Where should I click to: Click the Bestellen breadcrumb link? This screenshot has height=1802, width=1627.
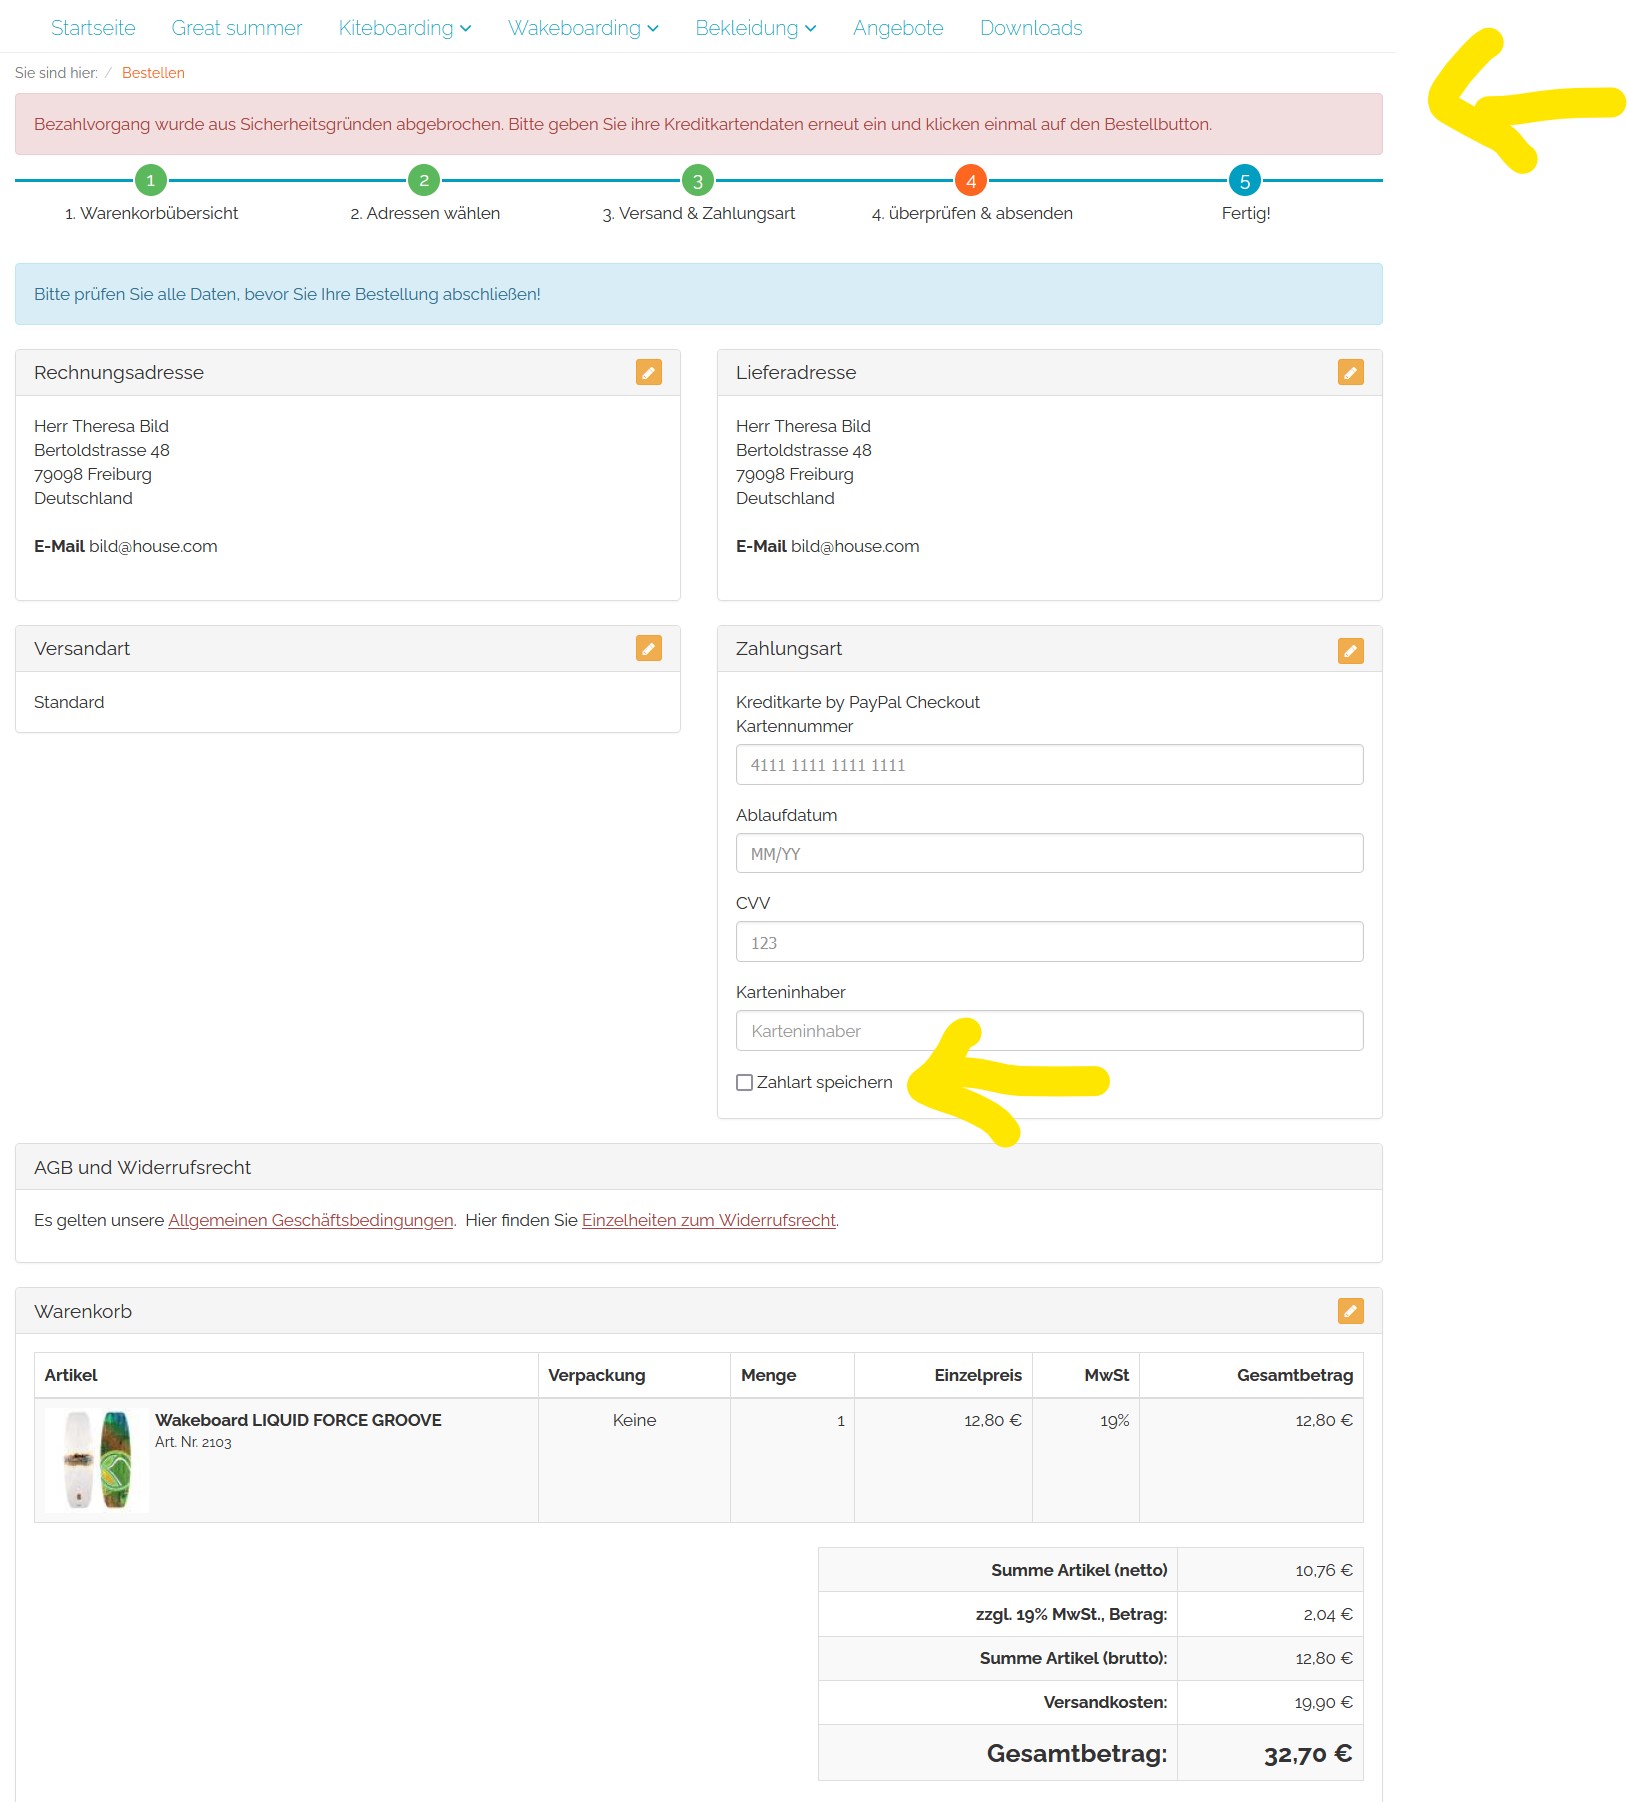(x=153, y=73)
